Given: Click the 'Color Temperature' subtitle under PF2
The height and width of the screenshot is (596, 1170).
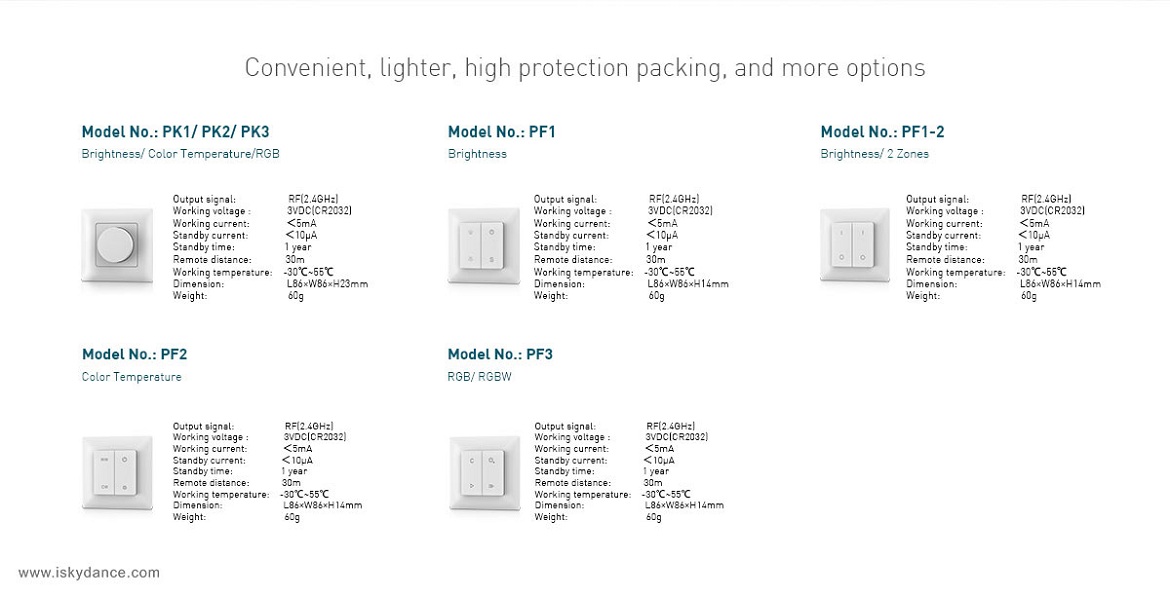Looking at the screenshot, I should coord(131,377).
